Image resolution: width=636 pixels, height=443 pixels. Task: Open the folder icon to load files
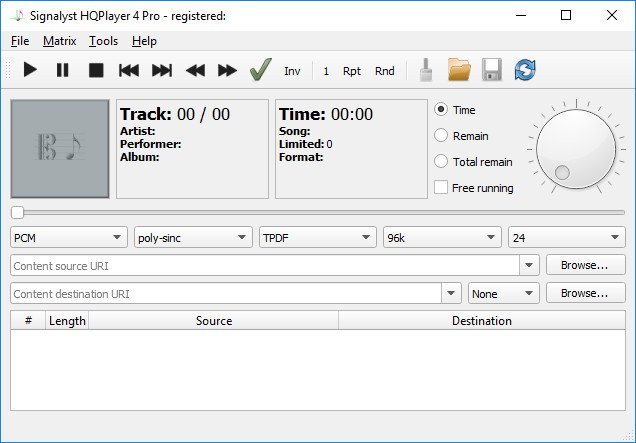click(459, 70)
